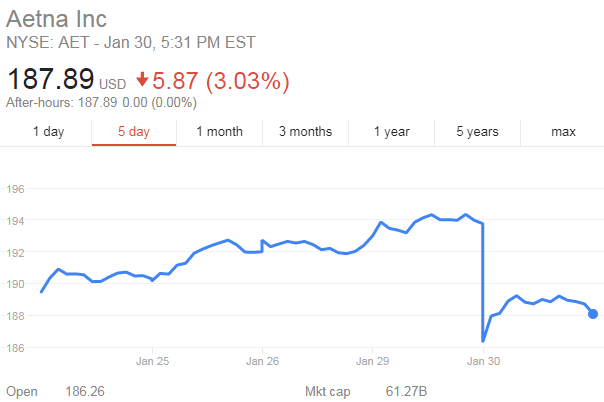Click the 187.89 stock price
This screenshot has height=402, width=604.
[51, 78]
